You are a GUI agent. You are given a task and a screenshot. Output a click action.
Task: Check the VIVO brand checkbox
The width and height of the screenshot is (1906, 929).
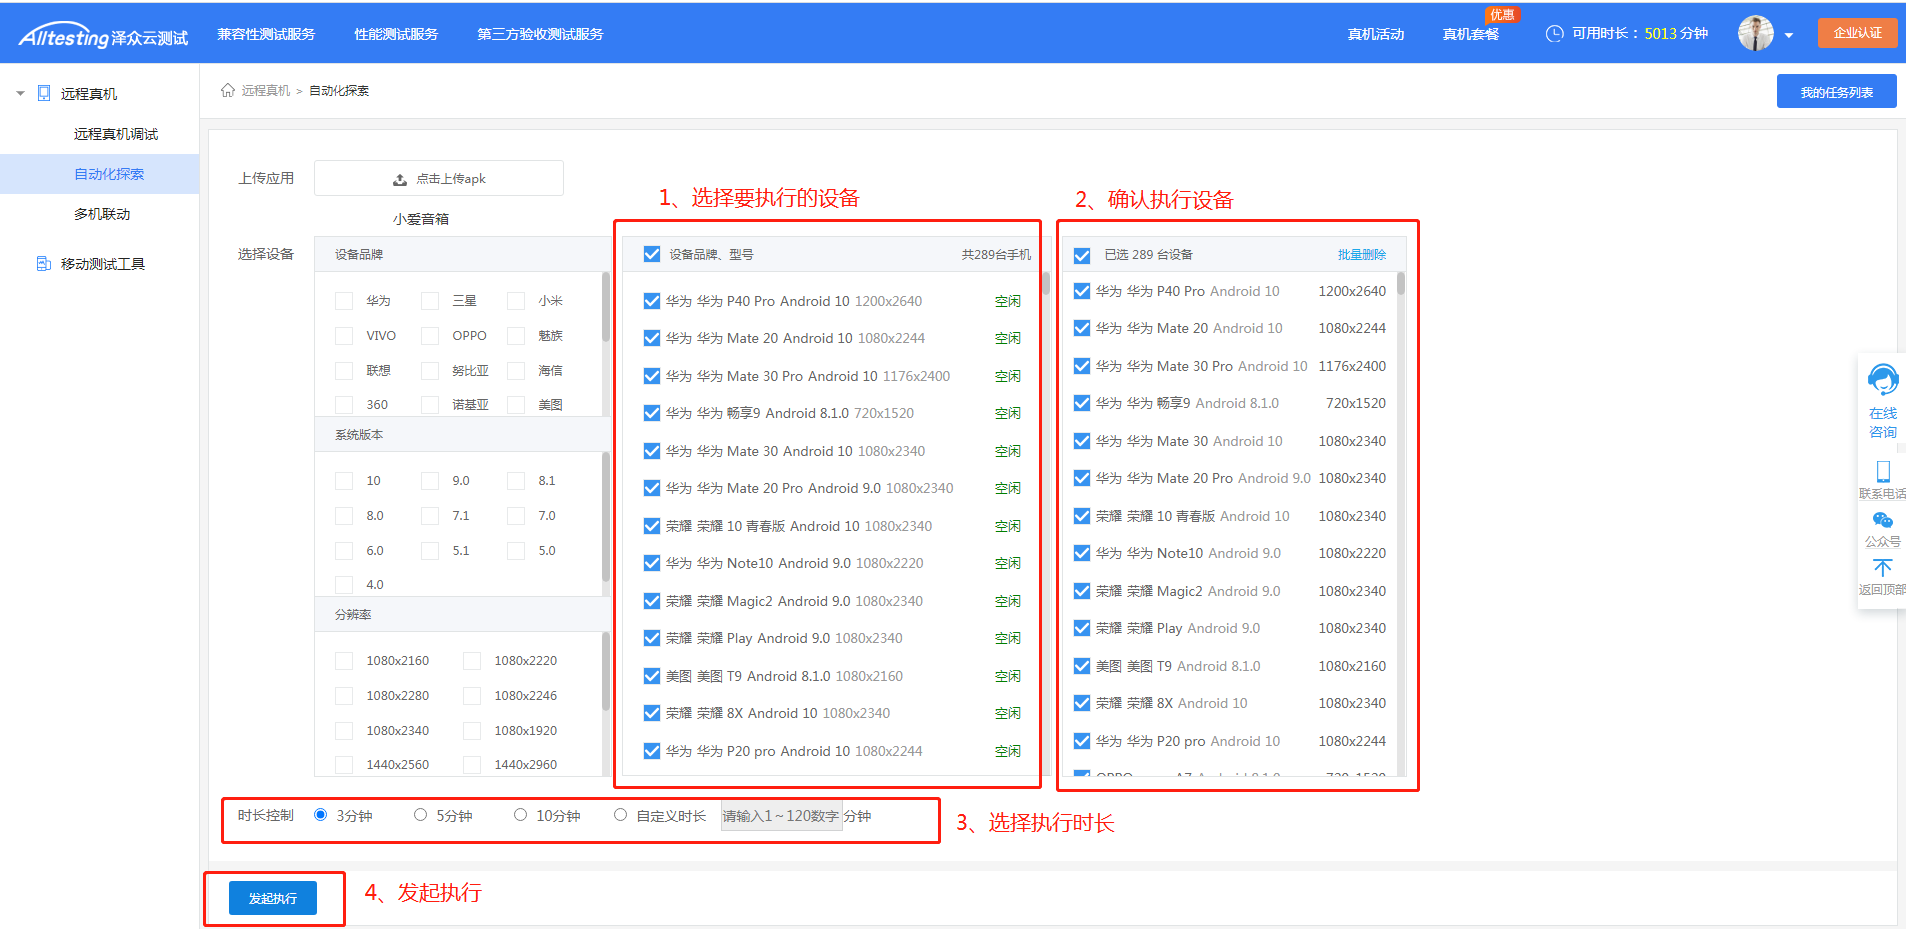[344, 336]
